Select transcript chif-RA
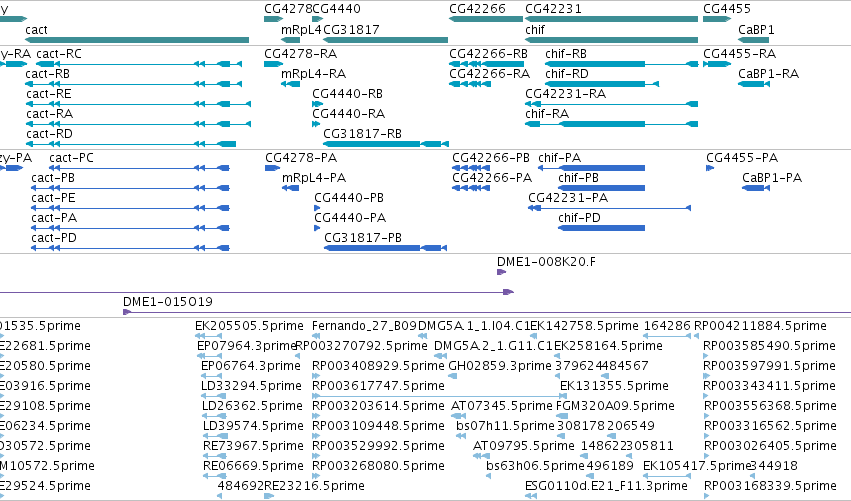This screenshot has height=501, width=851. pos(611,124)
